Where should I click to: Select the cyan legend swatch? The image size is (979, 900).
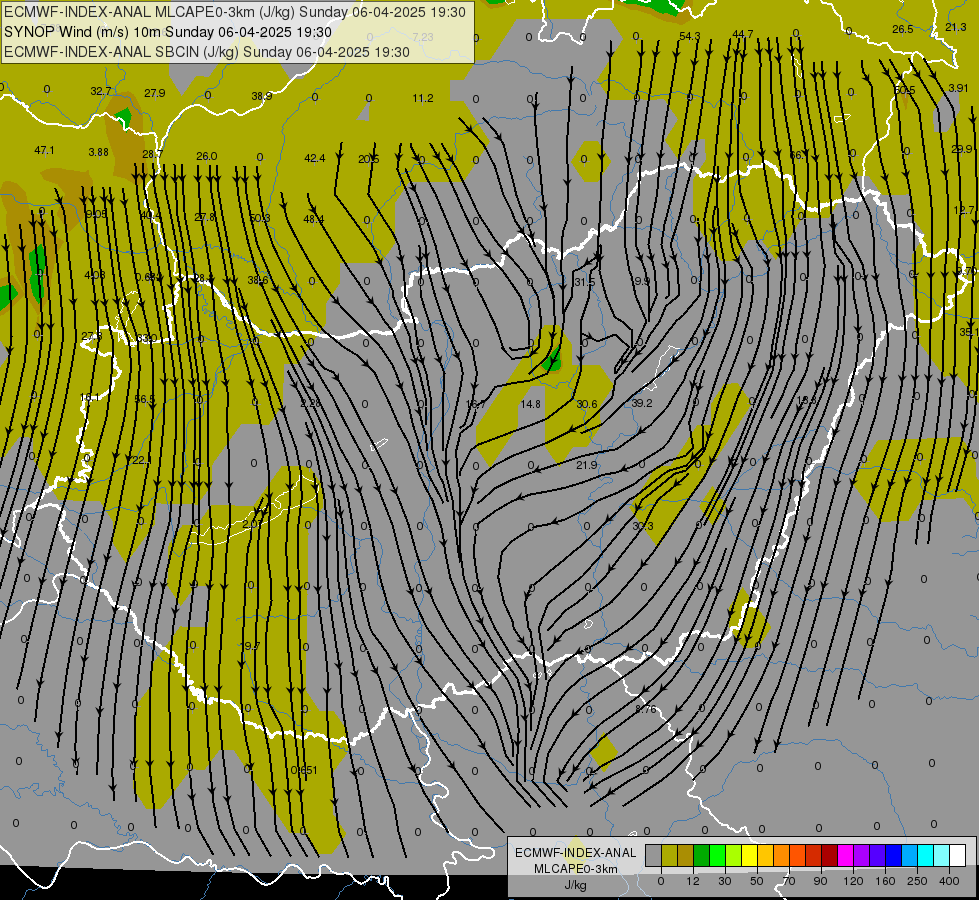(x=926, y=855)
